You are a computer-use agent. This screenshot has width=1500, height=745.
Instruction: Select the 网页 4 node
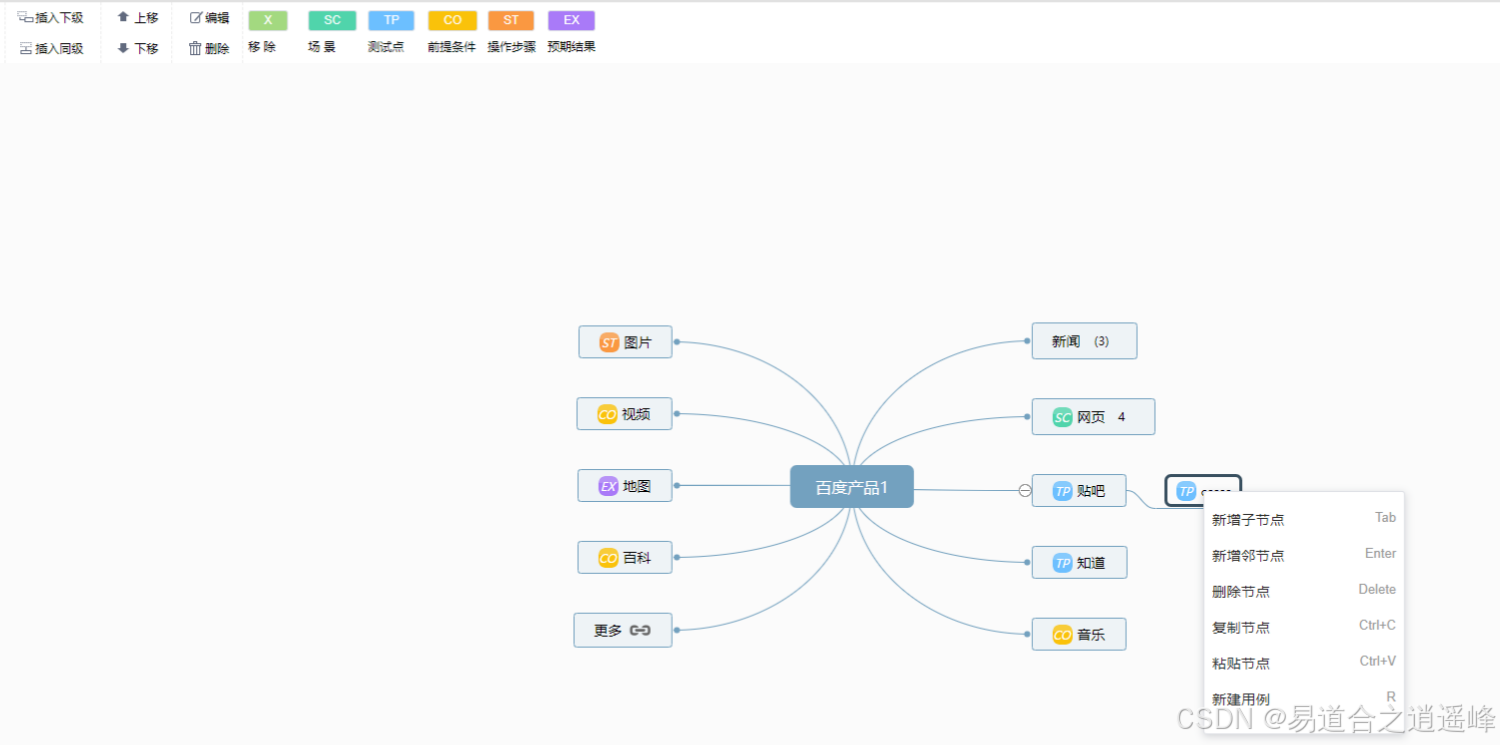click(1093, 417)
